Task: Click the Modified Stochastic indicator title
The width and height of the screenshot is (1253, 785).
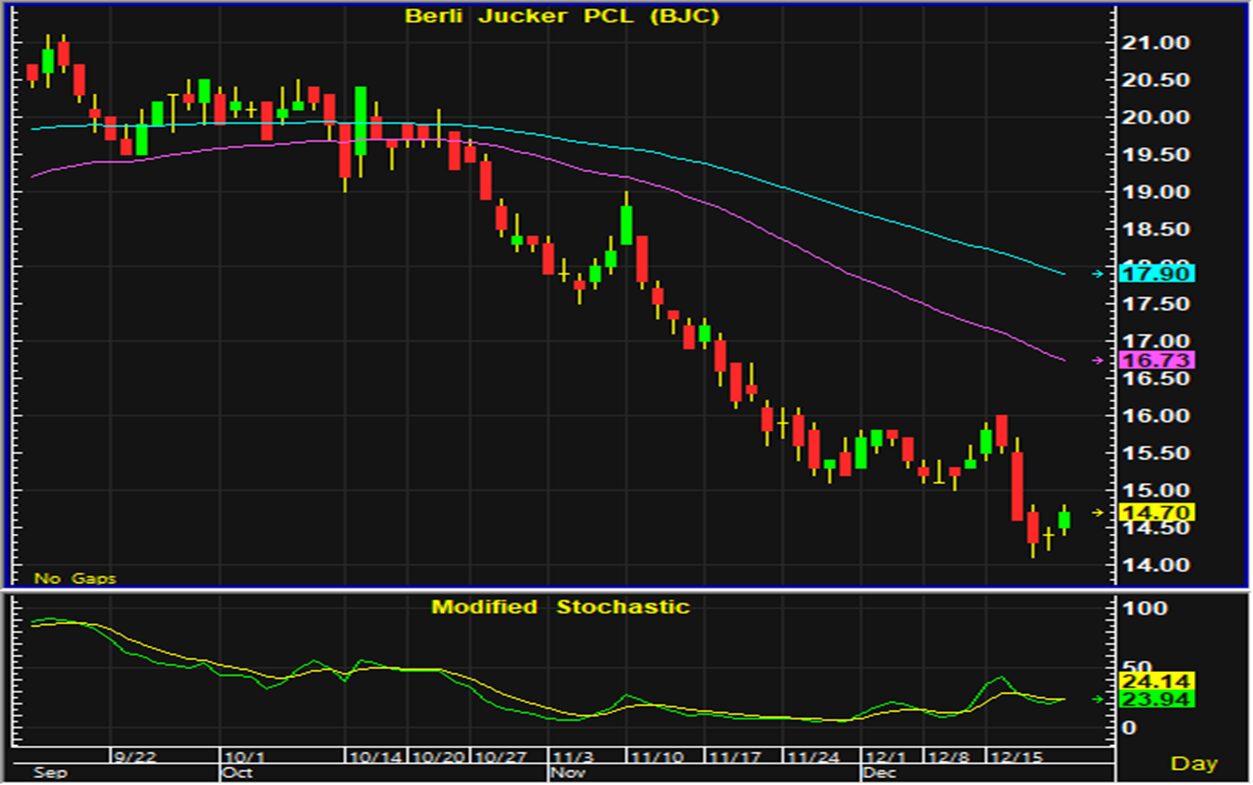Action: tap(560, 606)
